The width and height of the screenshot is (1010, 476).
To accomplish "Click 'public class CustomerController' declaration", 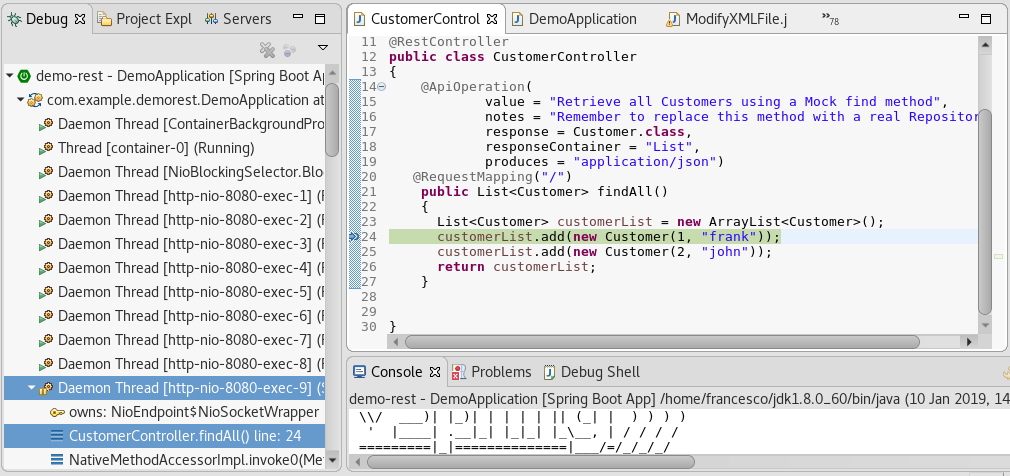I will (513, 57).
